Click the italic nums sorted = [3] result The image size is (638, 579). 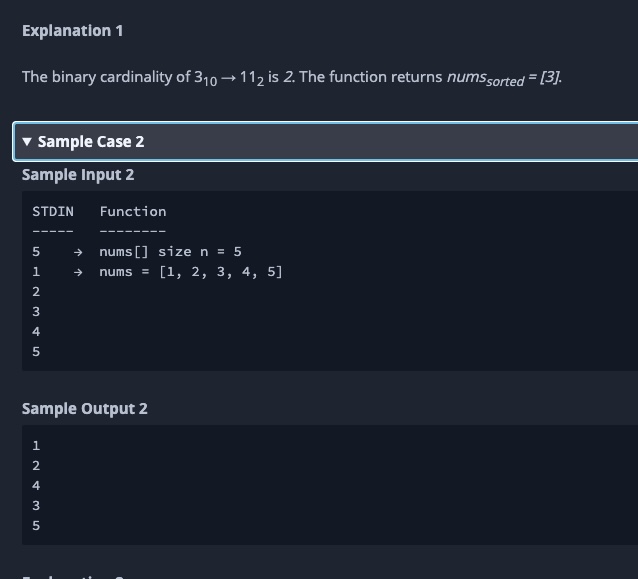(x=505, y=77)
